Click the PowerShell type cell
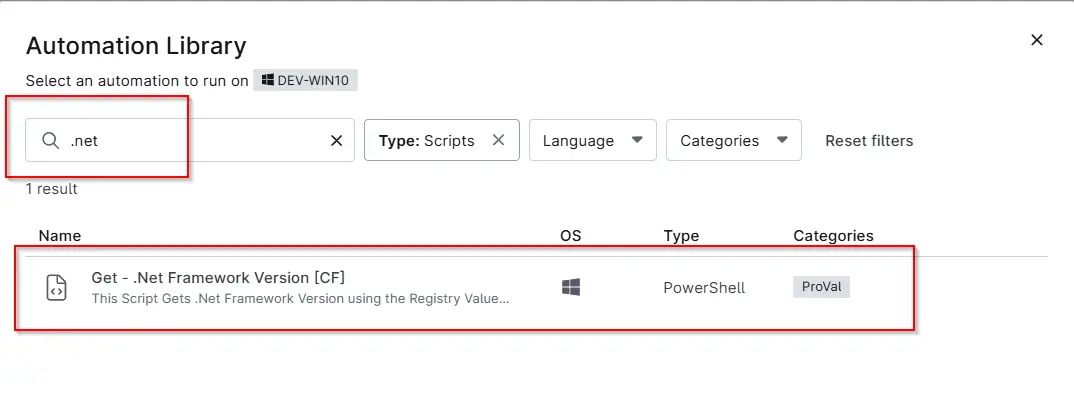This screenshot has width=1074, height=404. click(x=703, y=288)
